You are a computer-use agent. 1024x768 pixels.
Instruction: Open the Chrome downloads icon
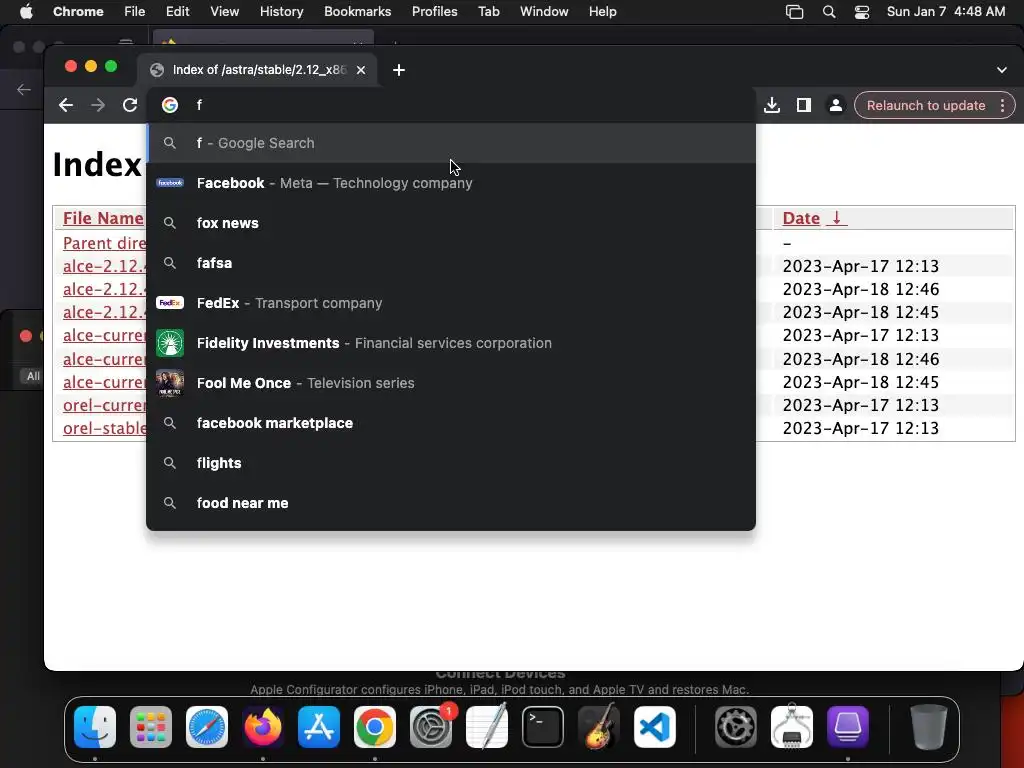click(x=772, y=105)
